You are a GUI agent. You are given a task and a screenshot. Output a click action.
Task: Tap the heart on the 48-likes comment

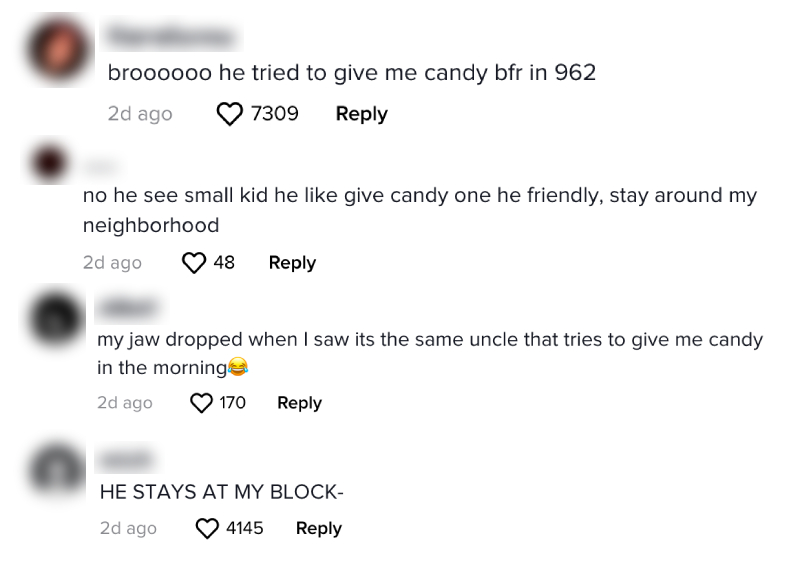coord(193,263)
